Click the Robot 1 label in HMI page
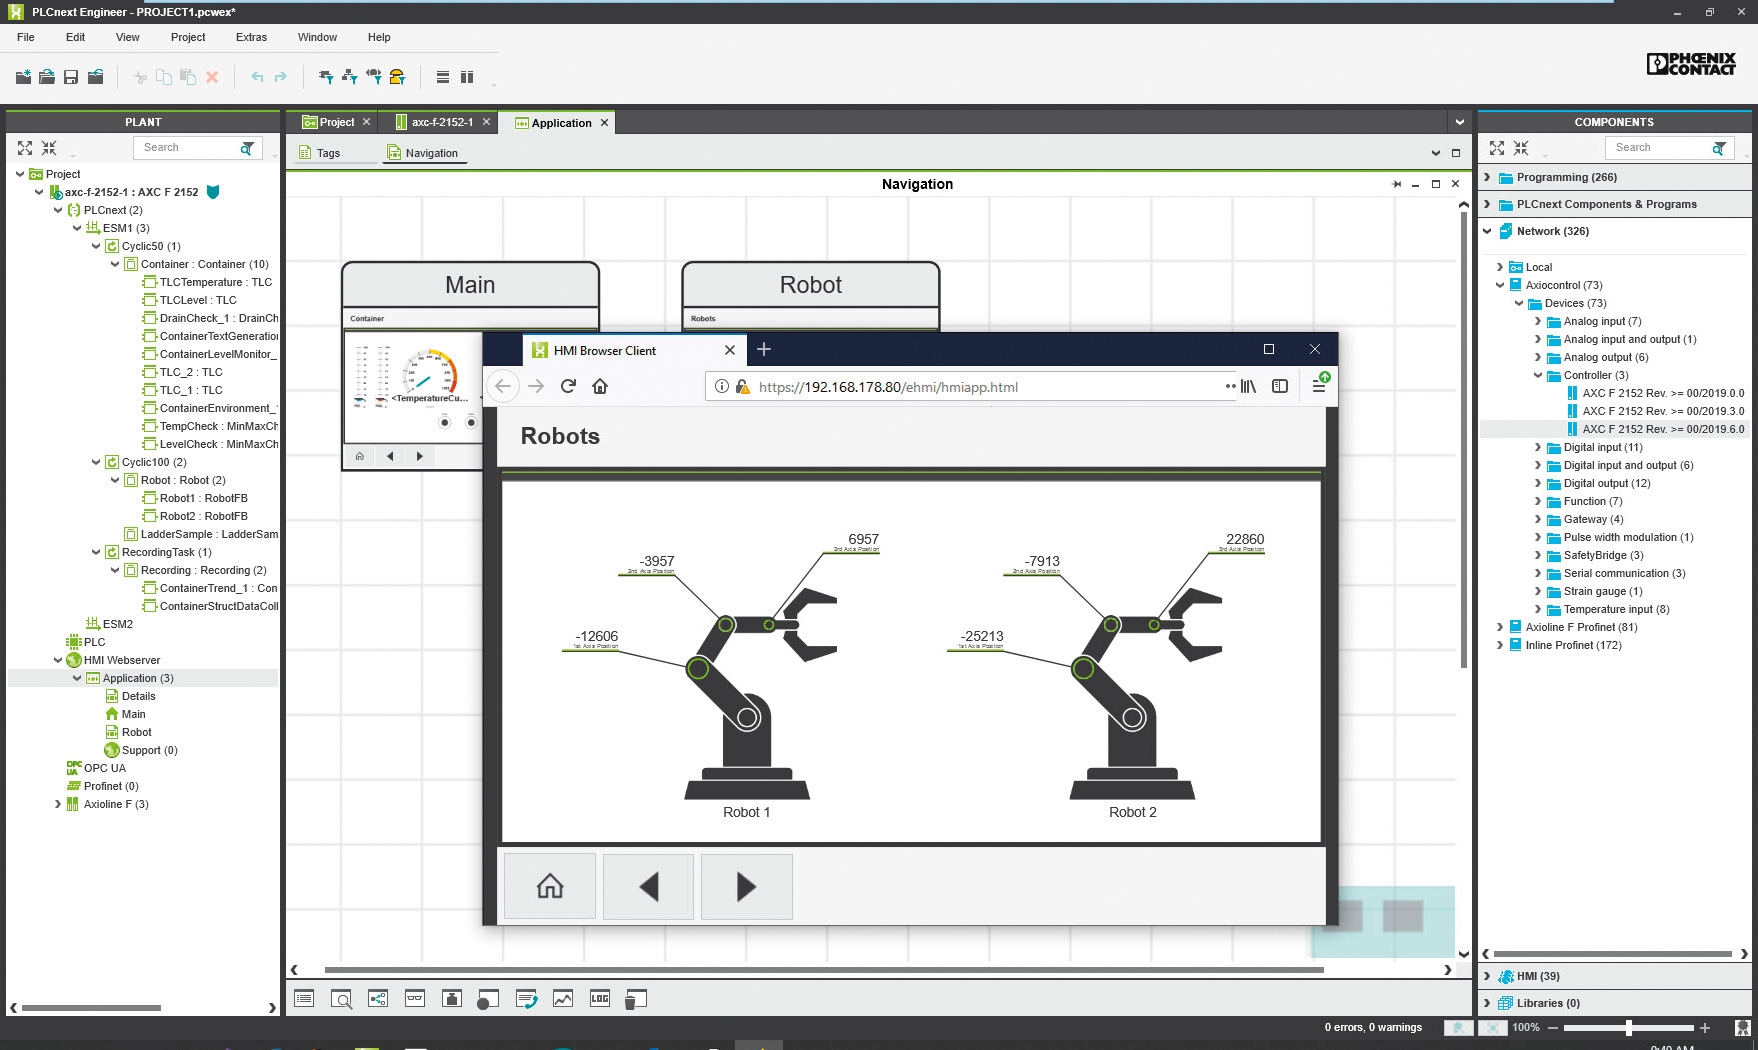The width and height of the screenshot is (1758, 1050). (x=746, y=812)
